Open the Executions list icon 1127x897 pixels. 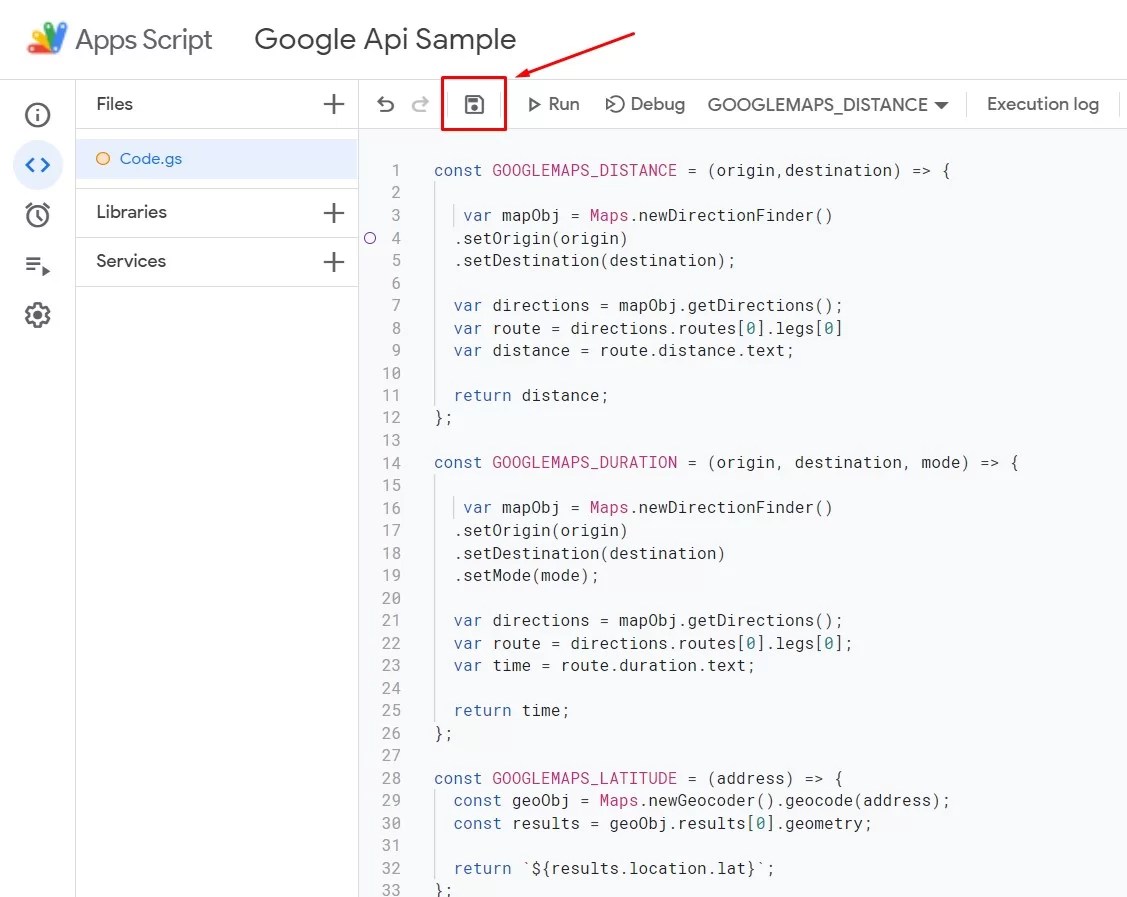(x=37, y=265)
